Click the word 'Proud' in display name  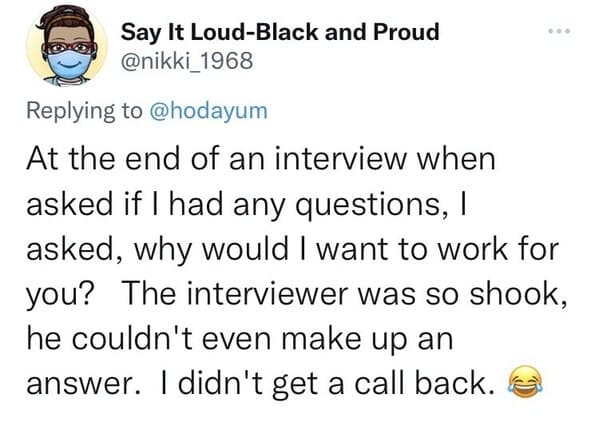(406, 31)
